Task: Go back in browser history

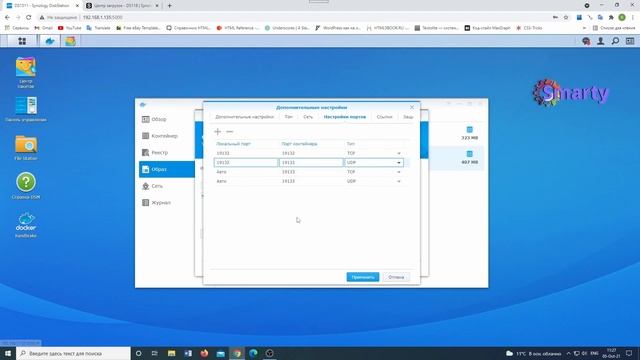Action: click(7, 17)
